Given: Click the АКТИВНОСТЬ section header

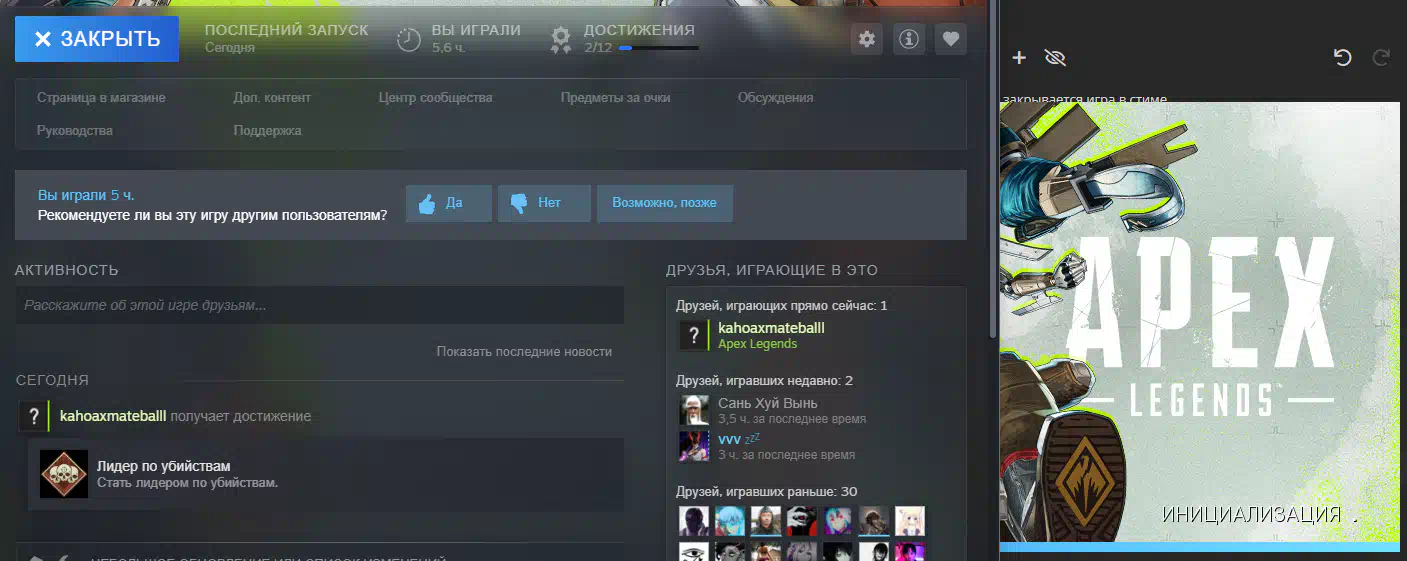Looking at the screenshot, I should coord(67,270).
